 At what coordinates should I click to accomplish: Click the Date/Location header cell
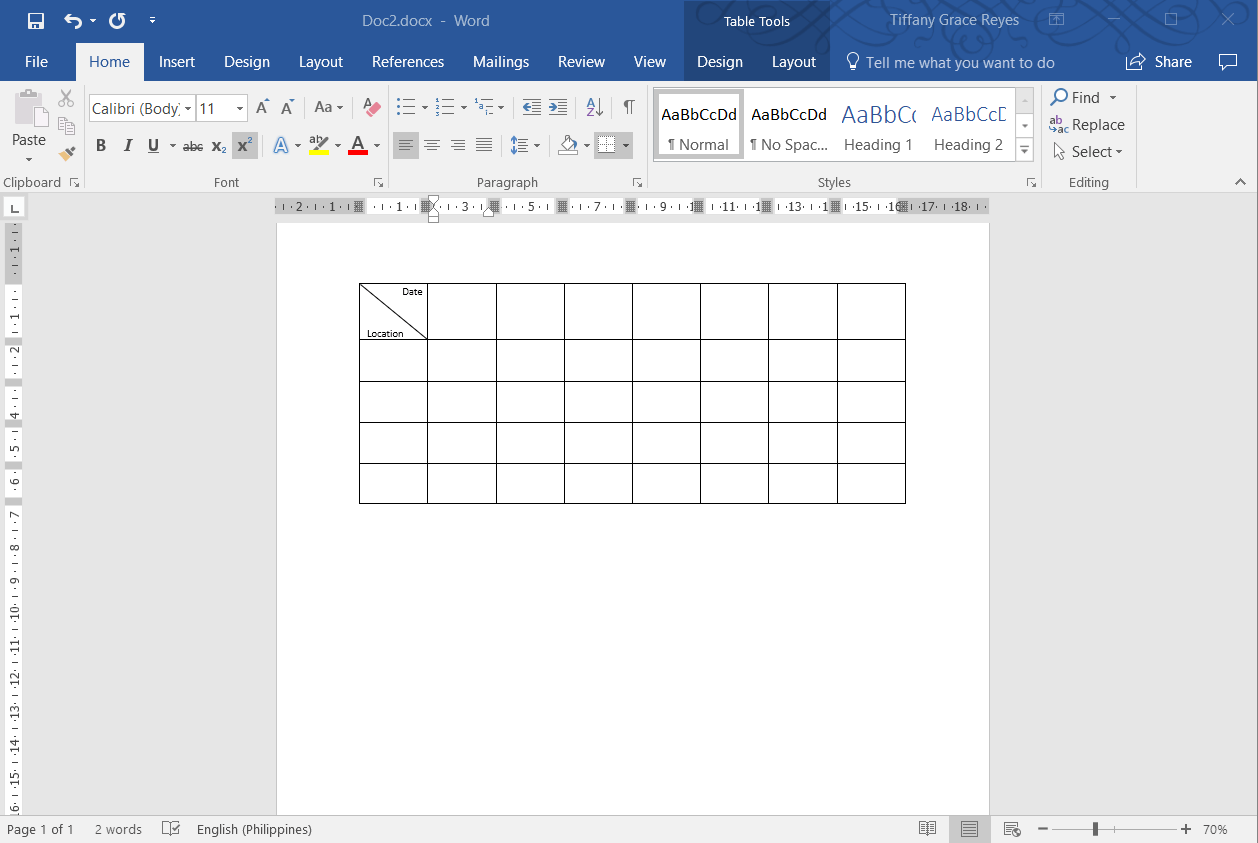pos(393,311)
